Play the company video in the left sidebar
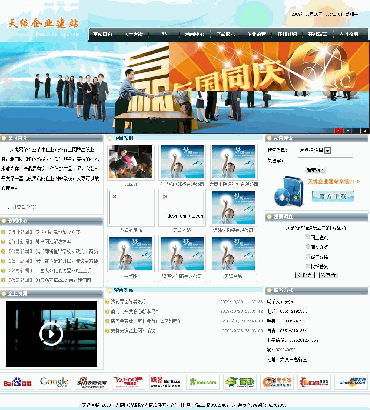370x410 pixels. click(x=51, y=333)
